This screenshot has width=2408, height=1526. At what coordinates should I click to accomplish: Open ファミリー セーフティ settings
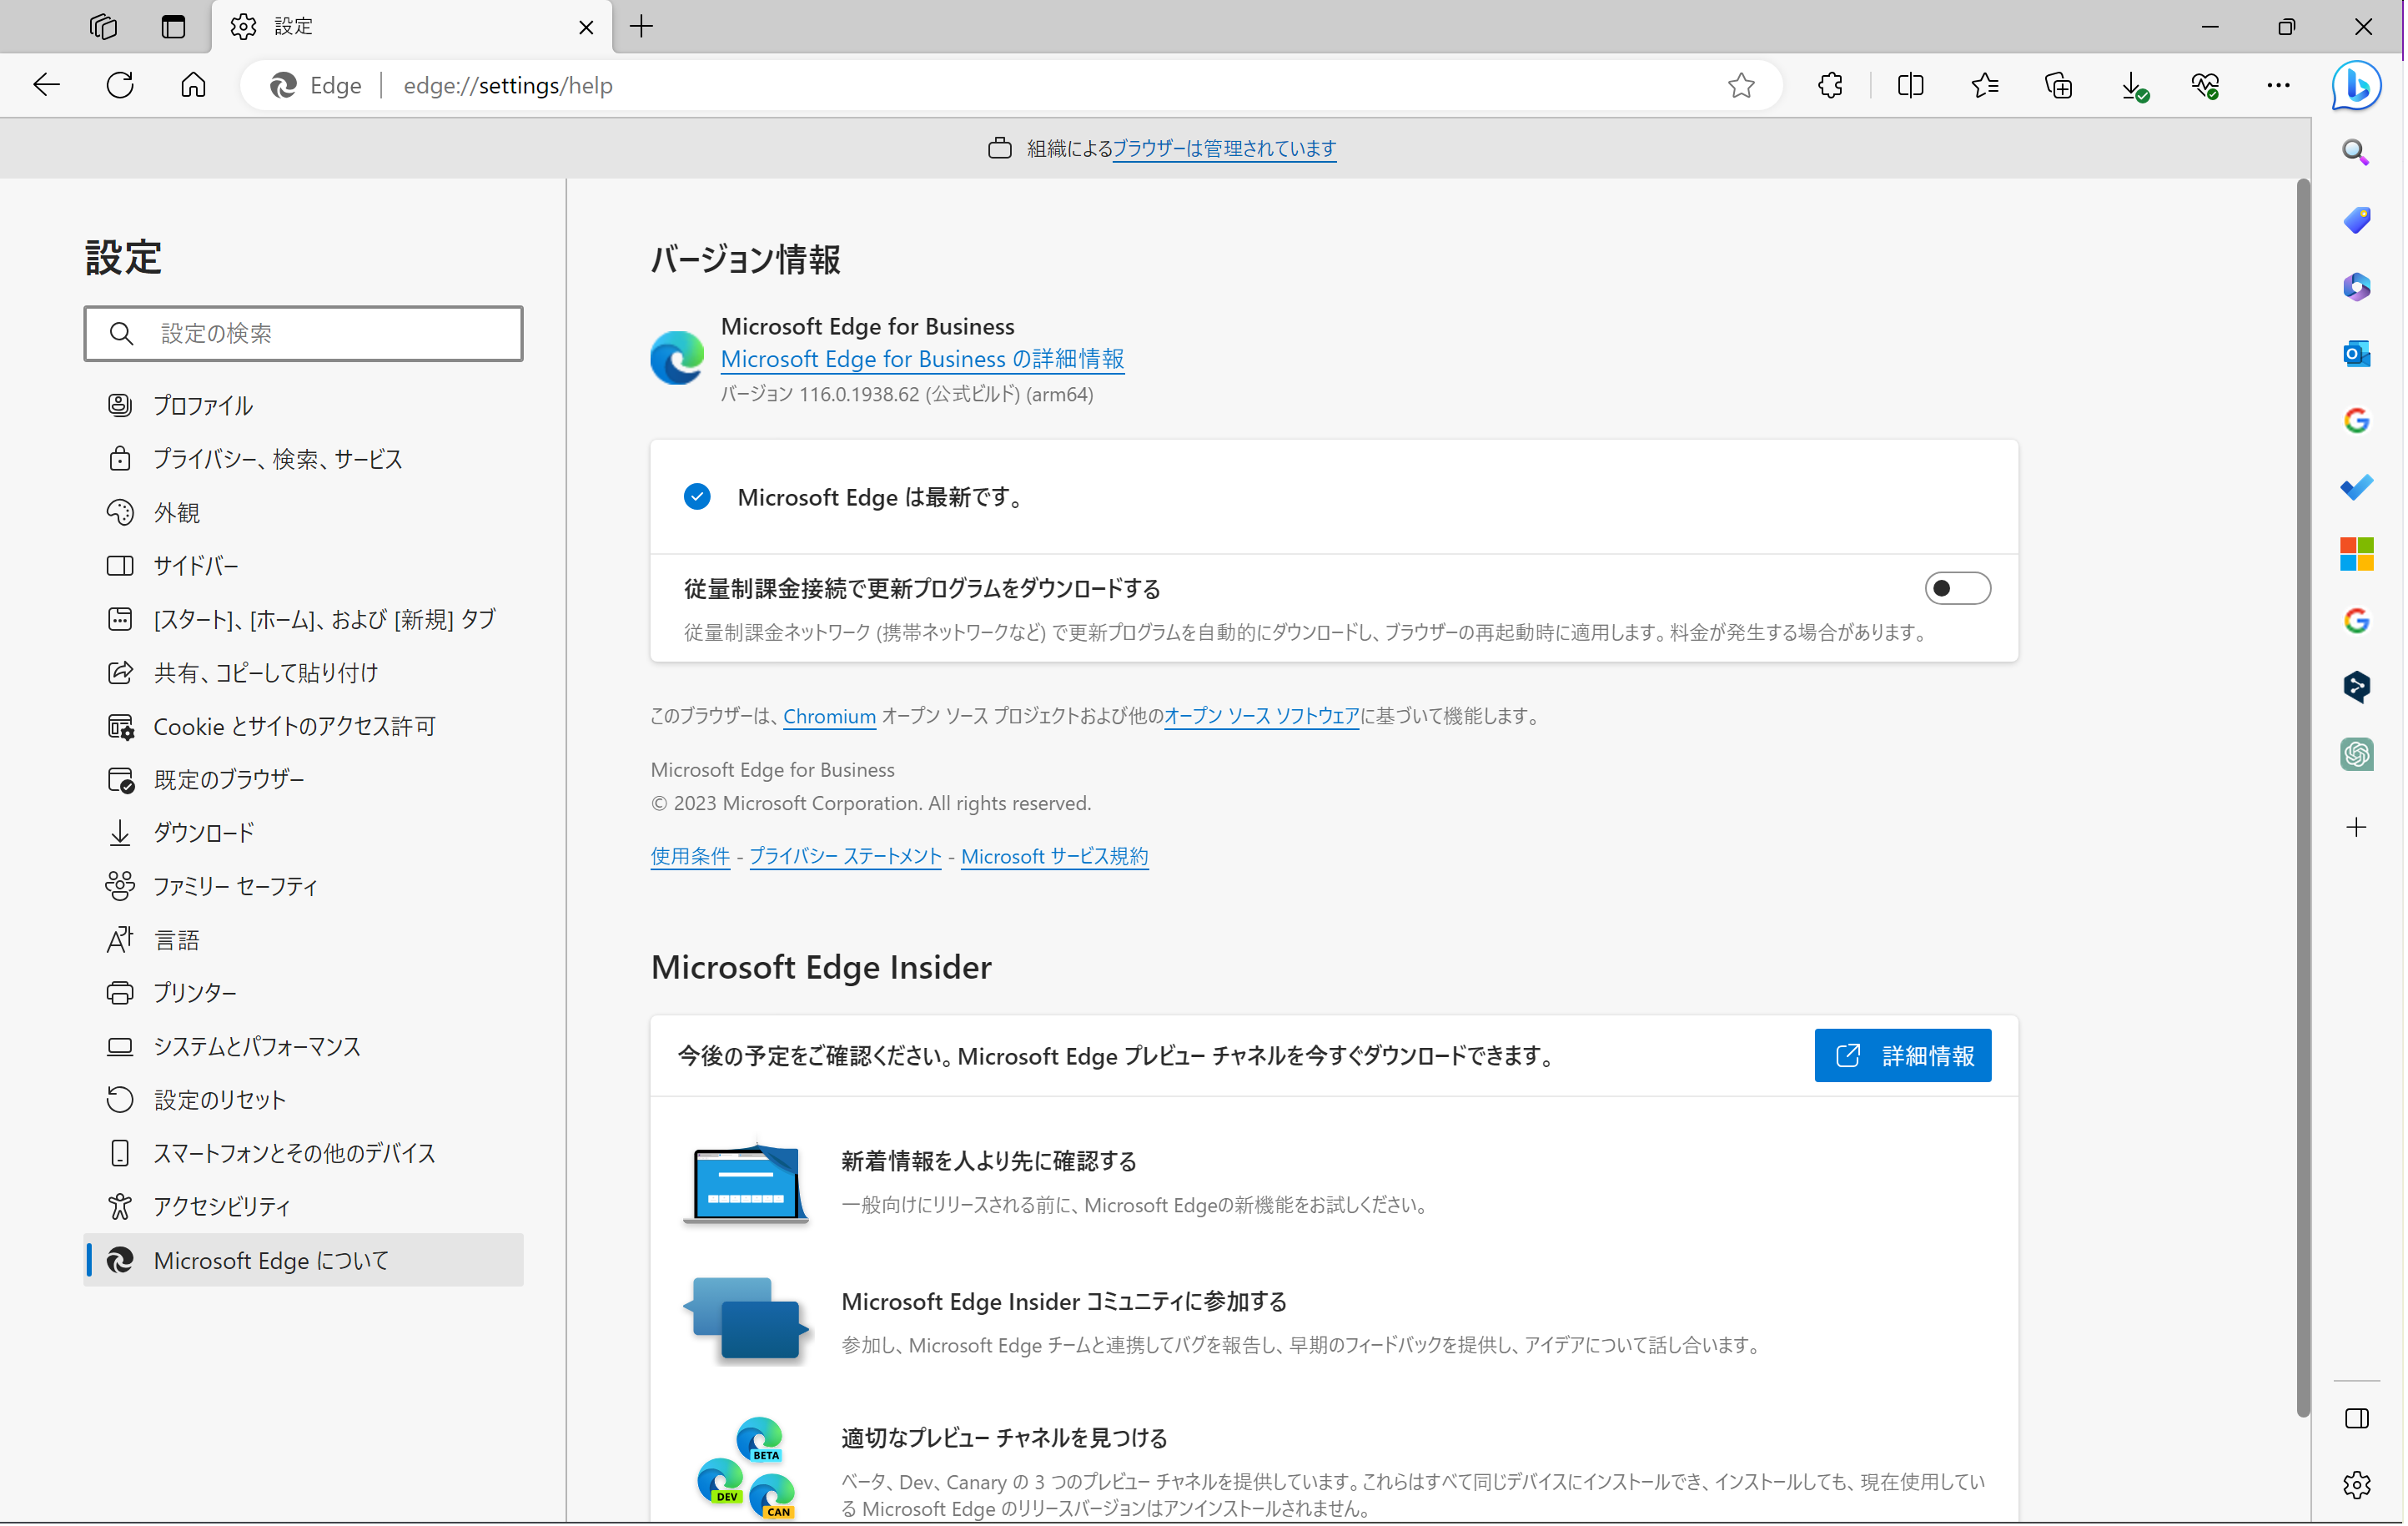[x=304, y=886]
